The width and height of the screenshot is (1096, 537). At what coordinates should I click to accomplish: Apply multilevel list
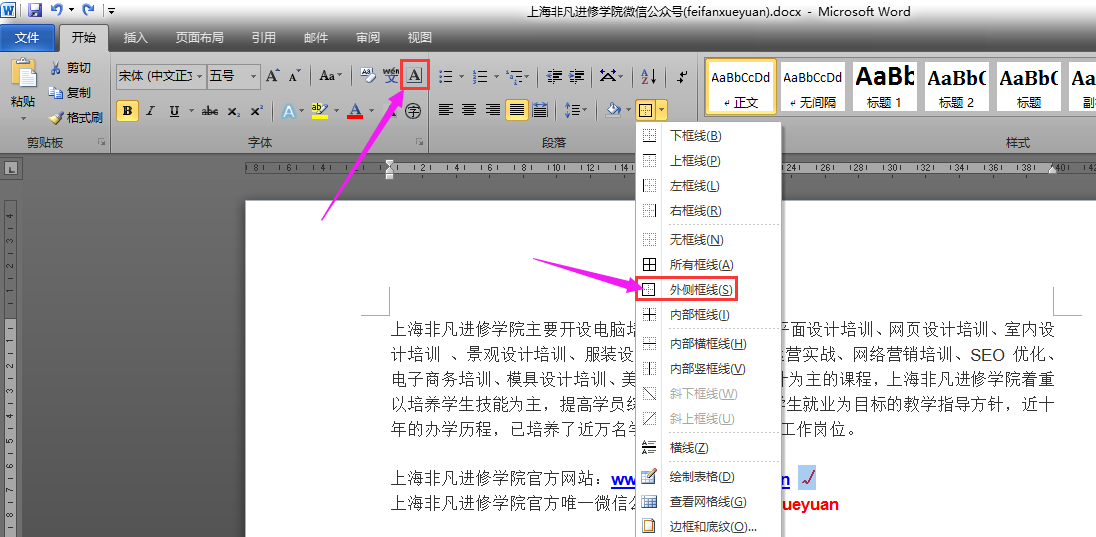click(514, 76)
